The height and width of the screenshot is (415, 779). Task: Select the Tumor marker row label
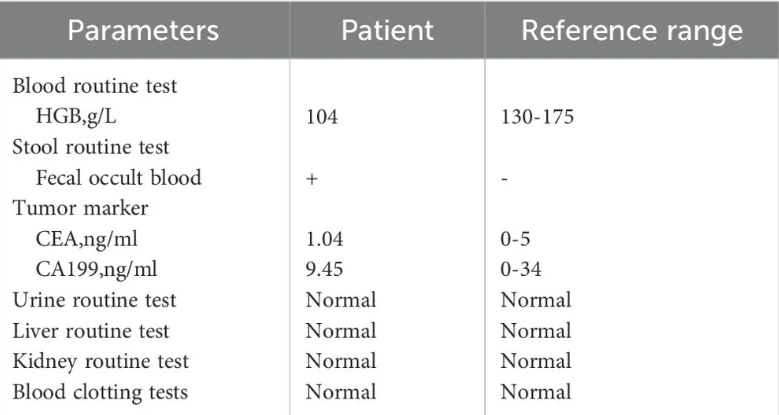(x=80, y=208)
